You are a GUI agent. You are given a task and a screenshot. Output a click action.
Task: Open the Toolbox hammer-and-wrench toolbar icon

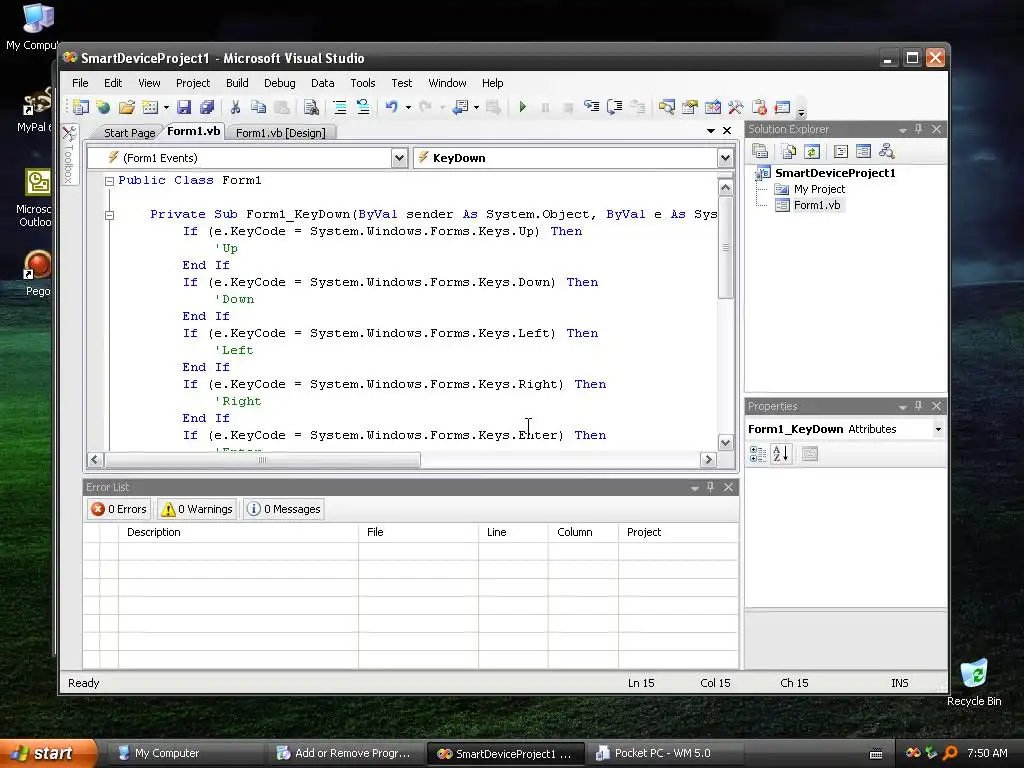(x=735, y=107)
